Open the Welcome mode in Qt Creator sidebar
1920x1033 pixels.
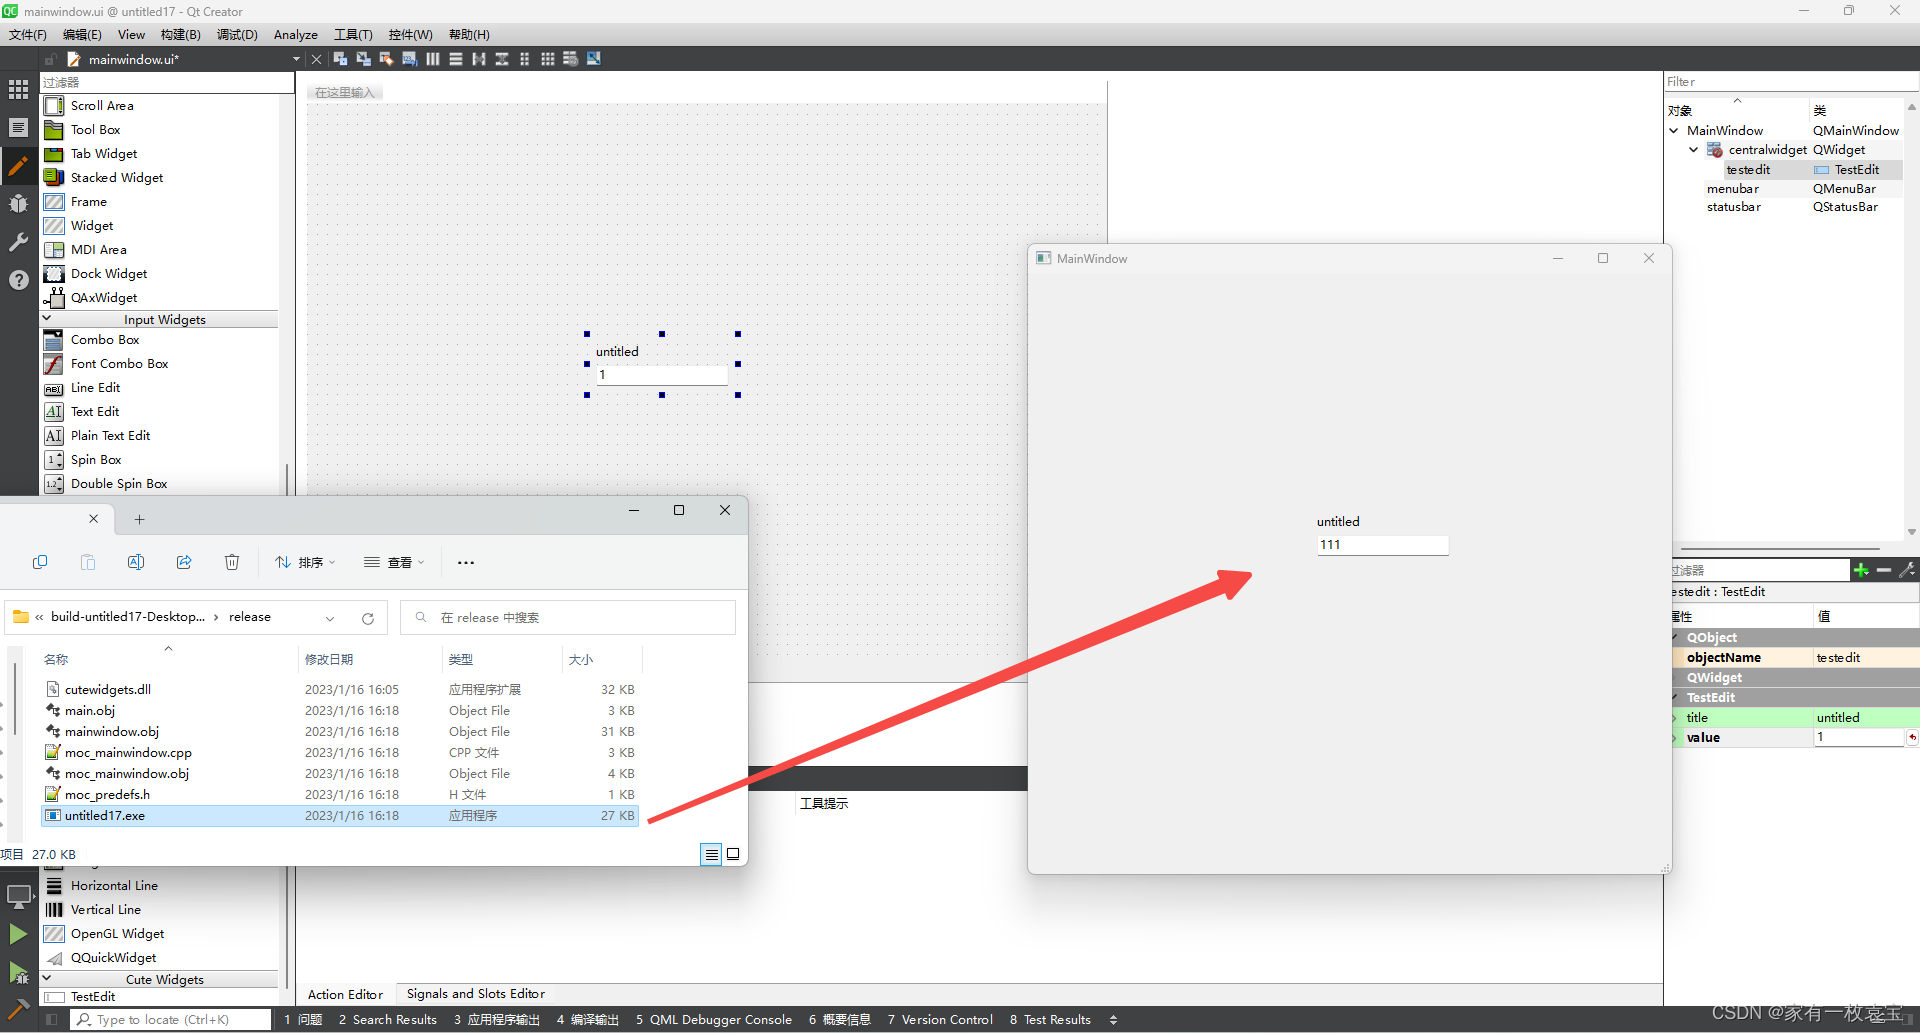18,89
